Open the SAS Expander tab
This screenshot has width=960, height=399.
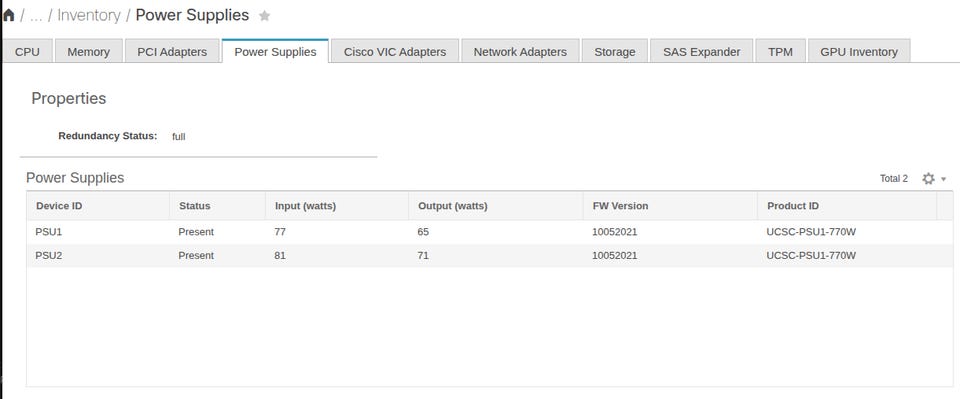(x=702, y=51)
